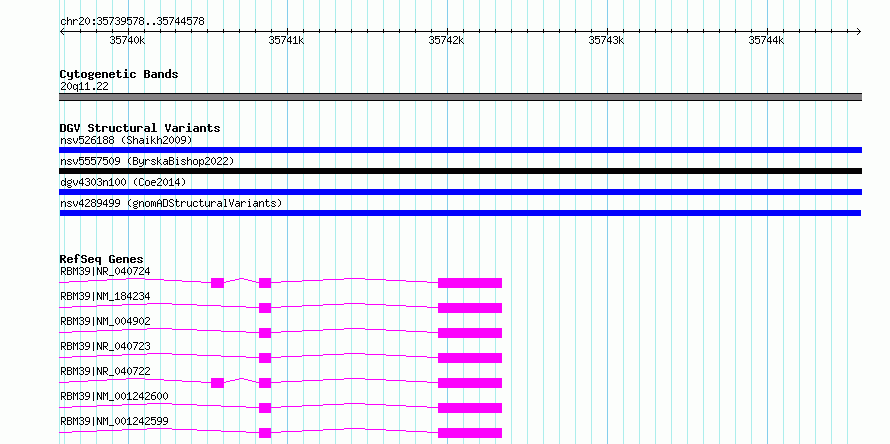890x444 pixels.
Task: Open the Cytogenetic Bands track heading
Action: (119, 74)
